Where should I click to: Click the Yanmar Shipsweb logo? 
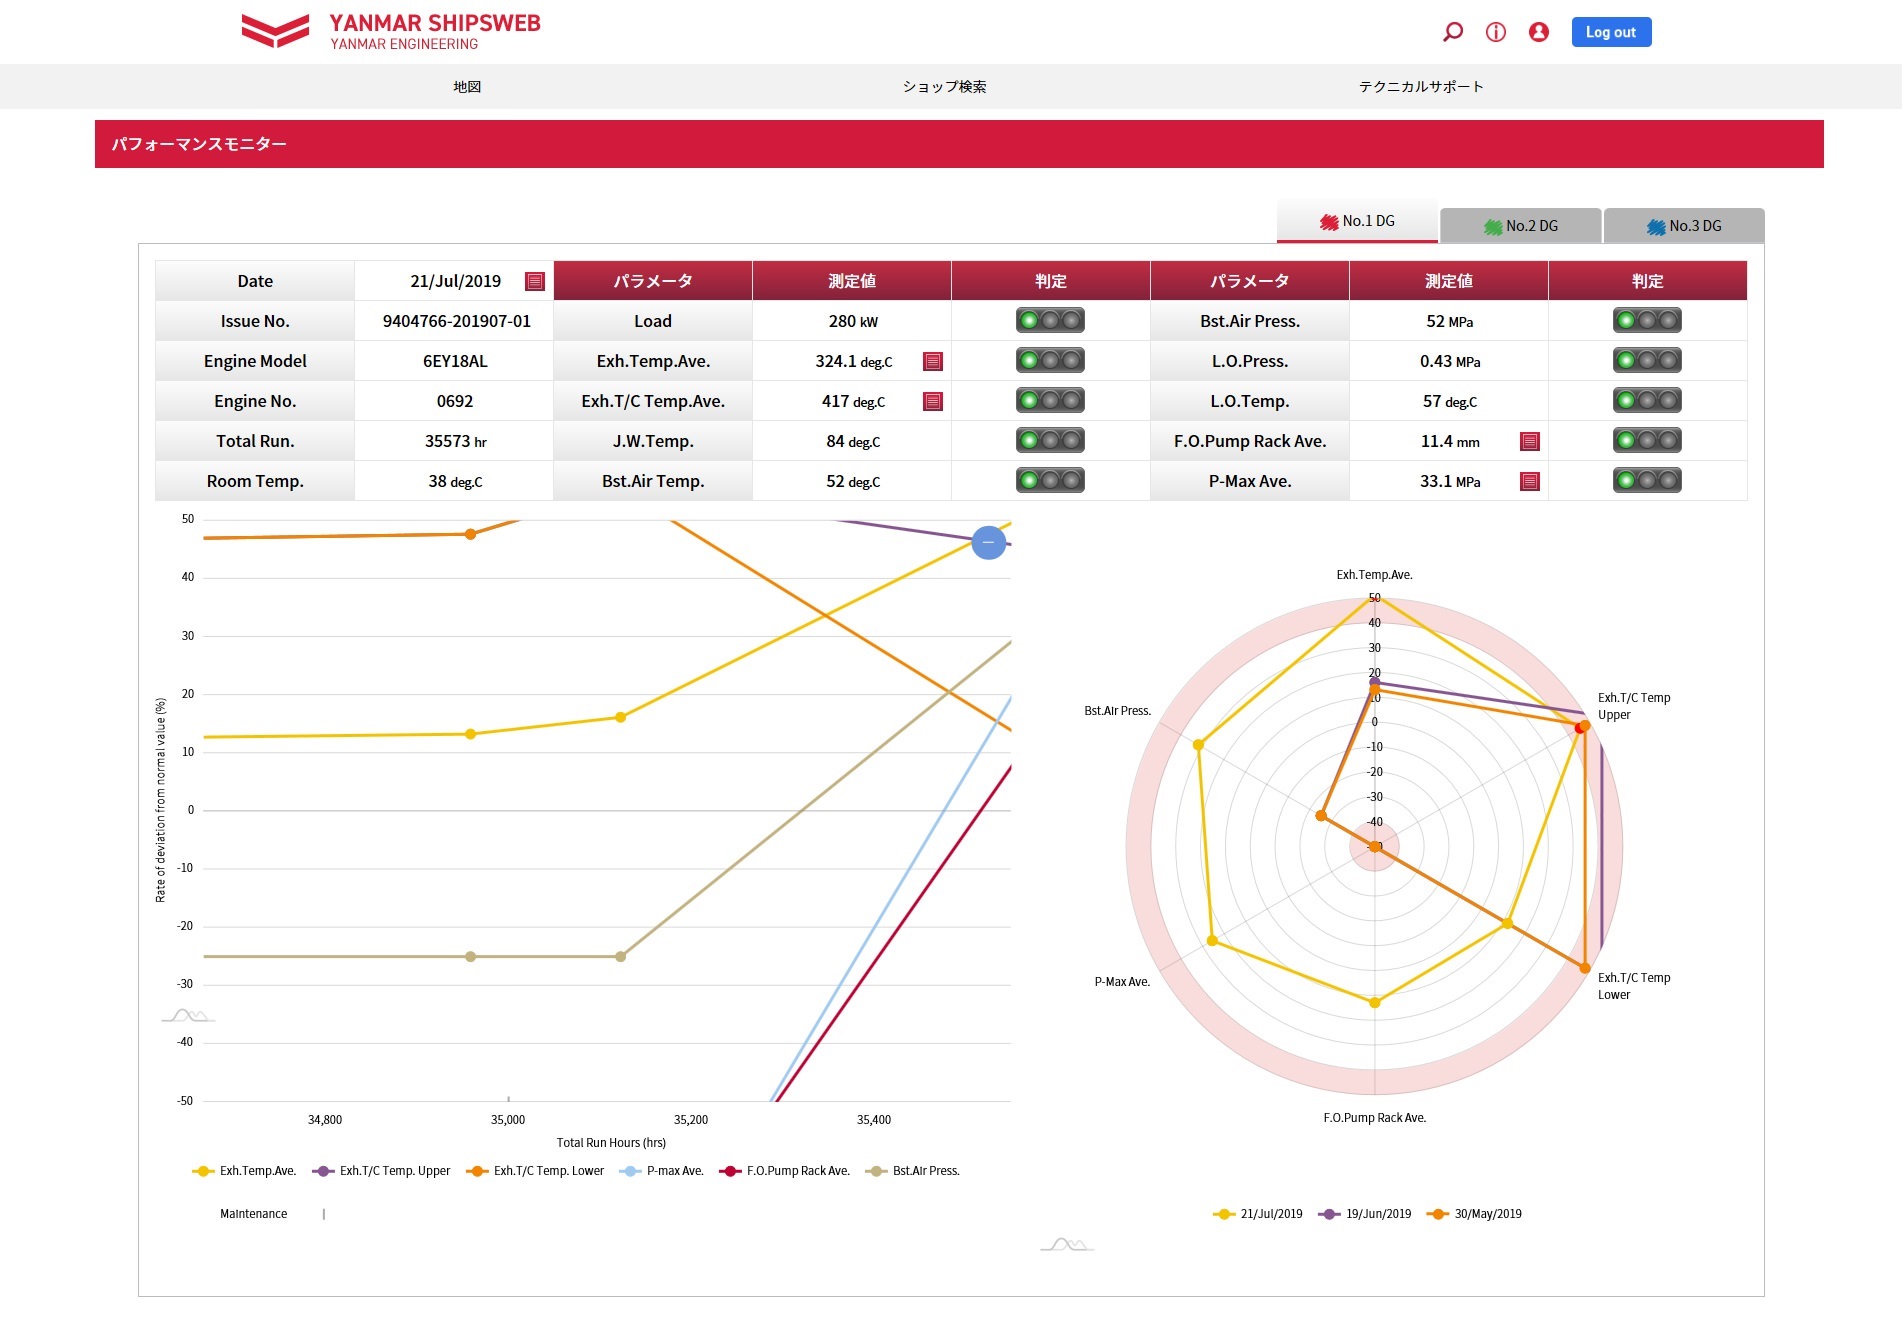391,31
